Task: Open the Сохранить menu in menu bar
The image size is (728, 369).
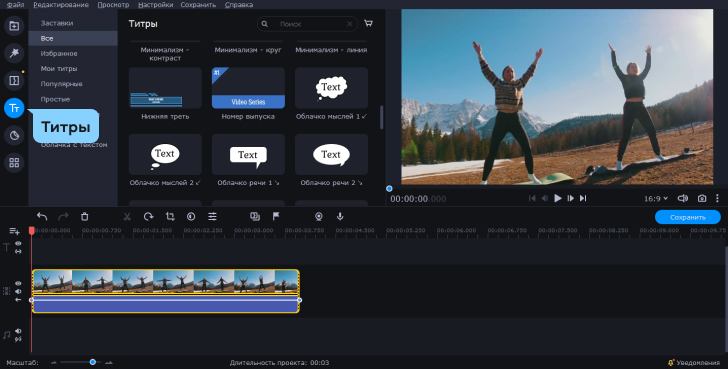Action: [198, 5]
